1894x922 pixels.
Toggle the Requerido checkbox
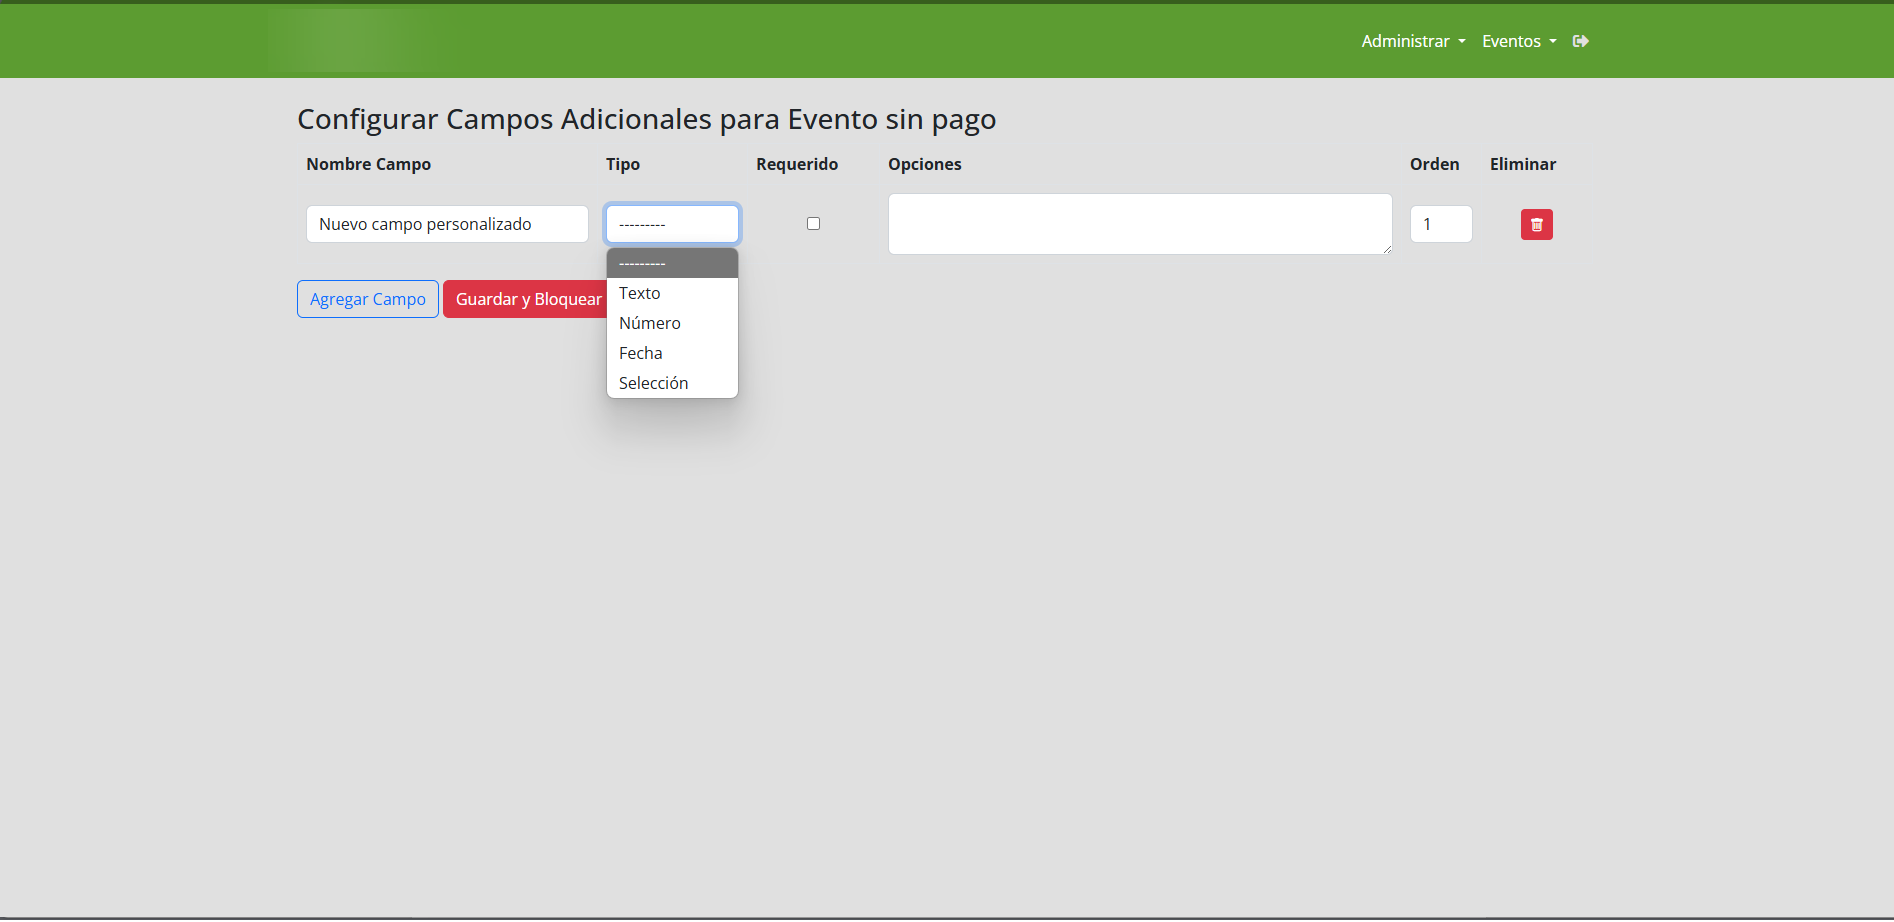coord(813,224)
